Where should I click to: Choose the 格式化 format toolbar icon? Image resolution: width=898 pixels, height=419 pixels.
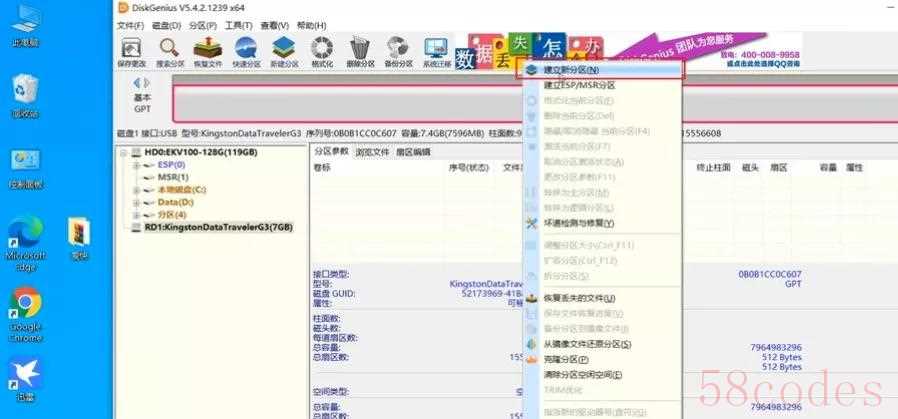click(322, 52)
